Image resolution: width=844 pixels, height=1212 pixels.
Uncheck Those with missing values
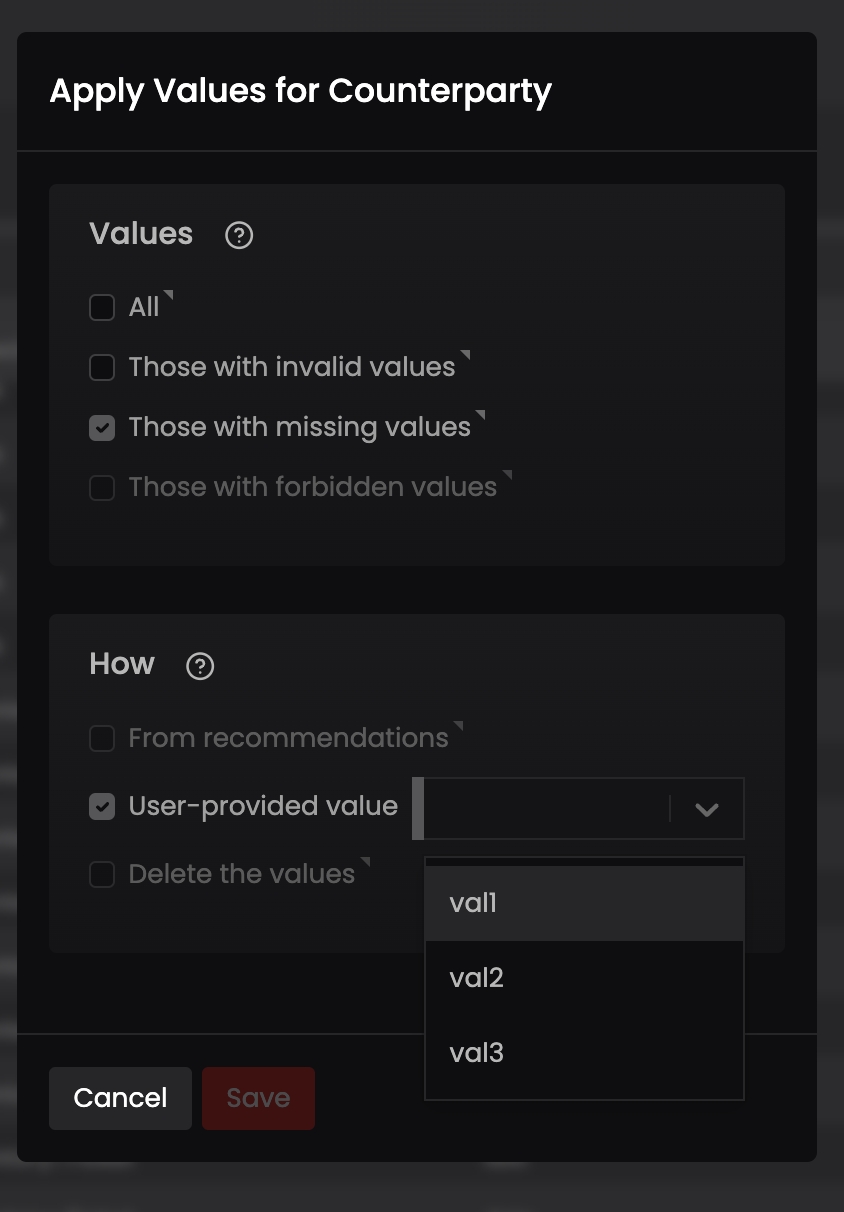coord(102,428)
